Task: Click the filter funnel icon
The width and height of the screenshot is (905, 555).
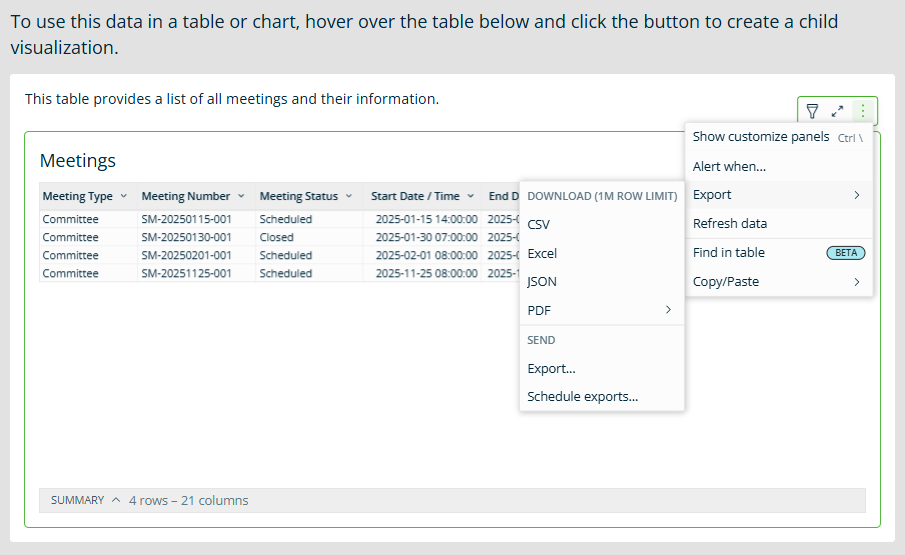Action: (812, 111)
